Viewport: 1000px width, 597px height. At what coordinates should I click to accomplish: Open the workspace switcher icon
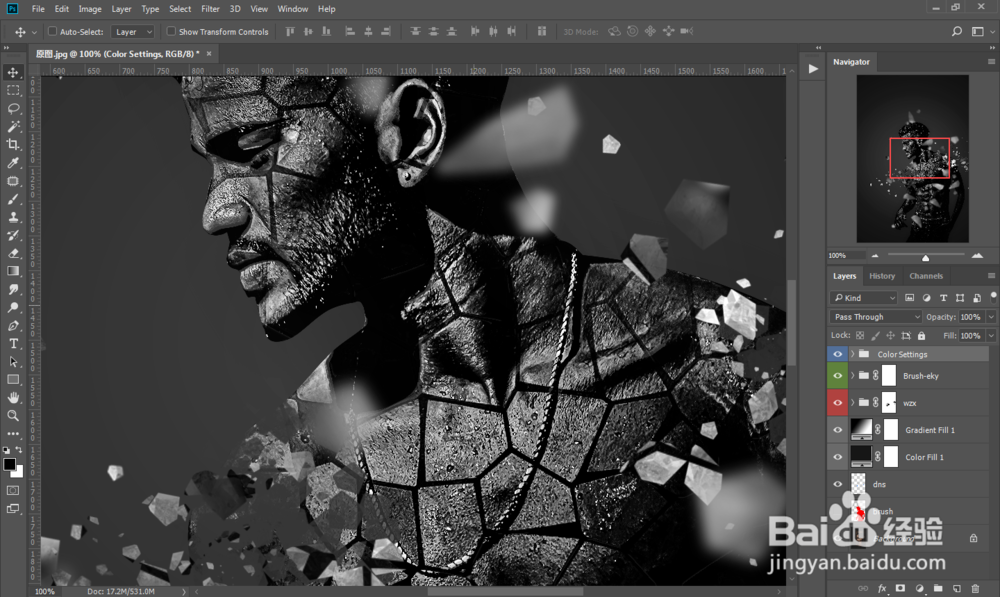[978, 31]
